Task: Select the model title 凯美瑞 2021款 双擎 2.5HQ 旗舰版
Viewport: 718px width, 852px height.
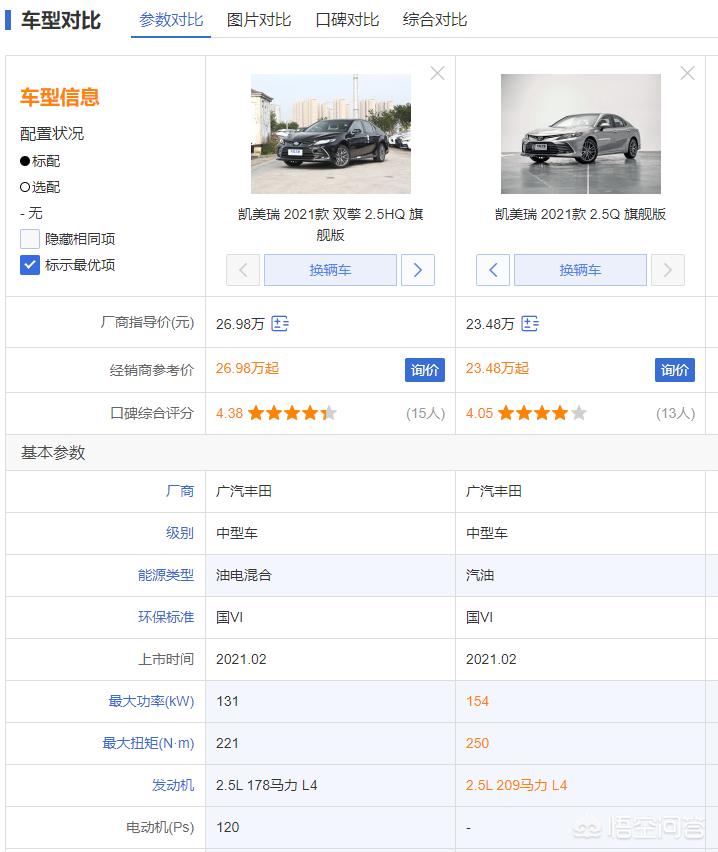Action: point(330,224)
